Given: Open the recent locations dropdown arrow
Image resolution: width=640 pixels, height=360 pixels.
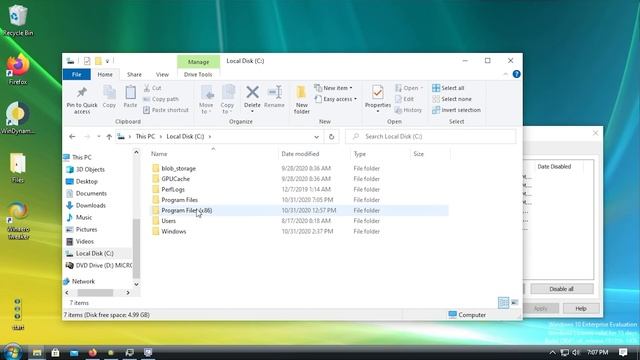Looking at the screenshot, I should (x=98, y=136).
